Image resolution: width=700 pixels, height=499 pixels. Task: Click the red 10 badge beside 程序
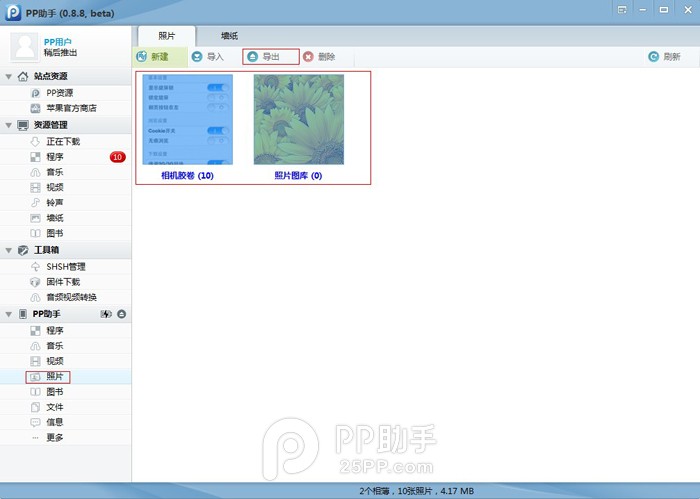(117, 157)
